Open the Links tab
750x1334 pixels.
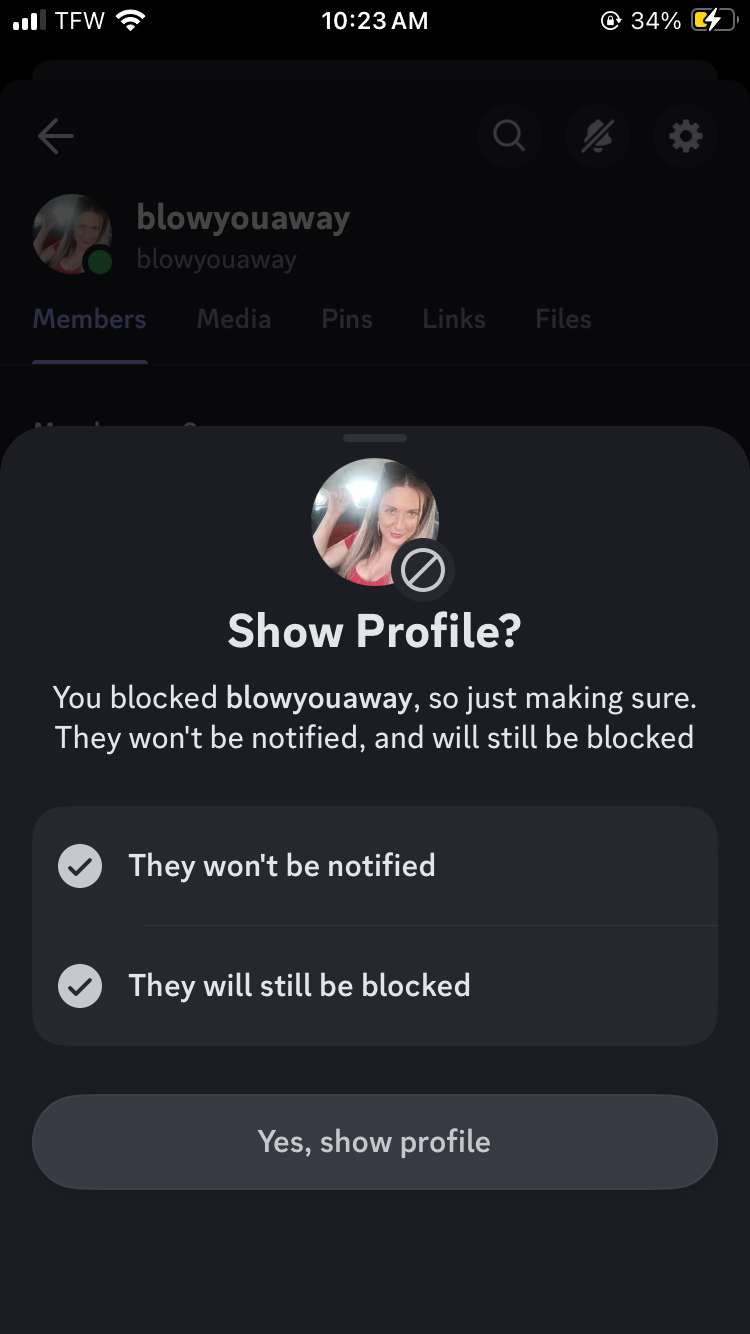click(454, 319)
